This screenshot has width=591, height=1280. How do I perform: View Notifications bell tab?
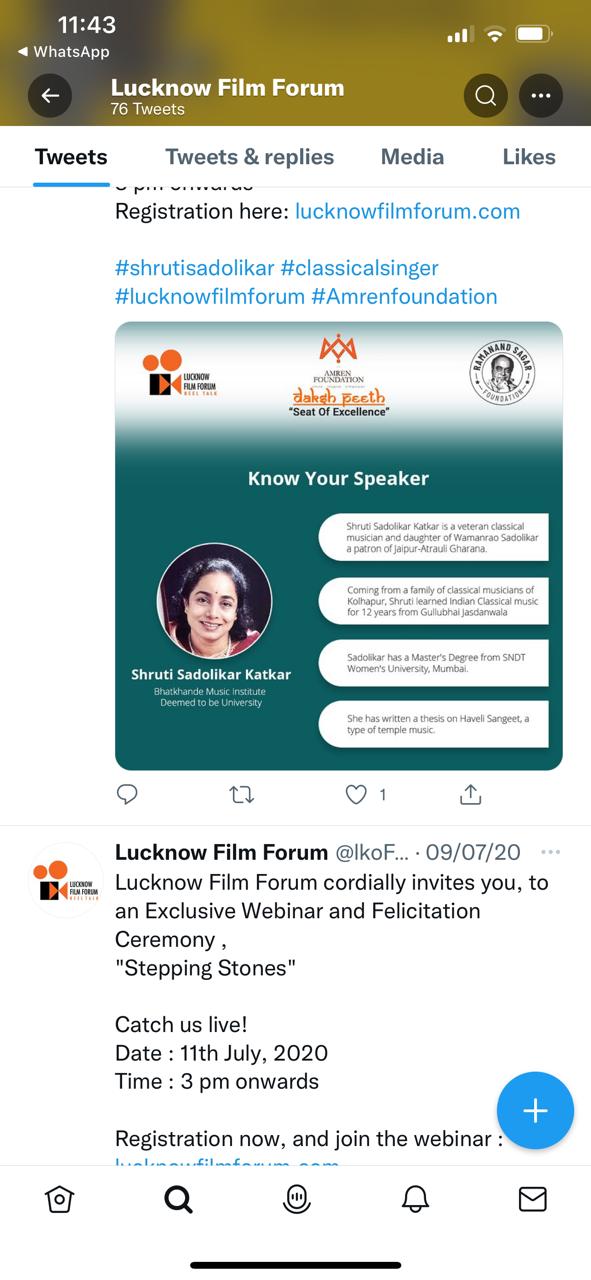coord(415,1199)
